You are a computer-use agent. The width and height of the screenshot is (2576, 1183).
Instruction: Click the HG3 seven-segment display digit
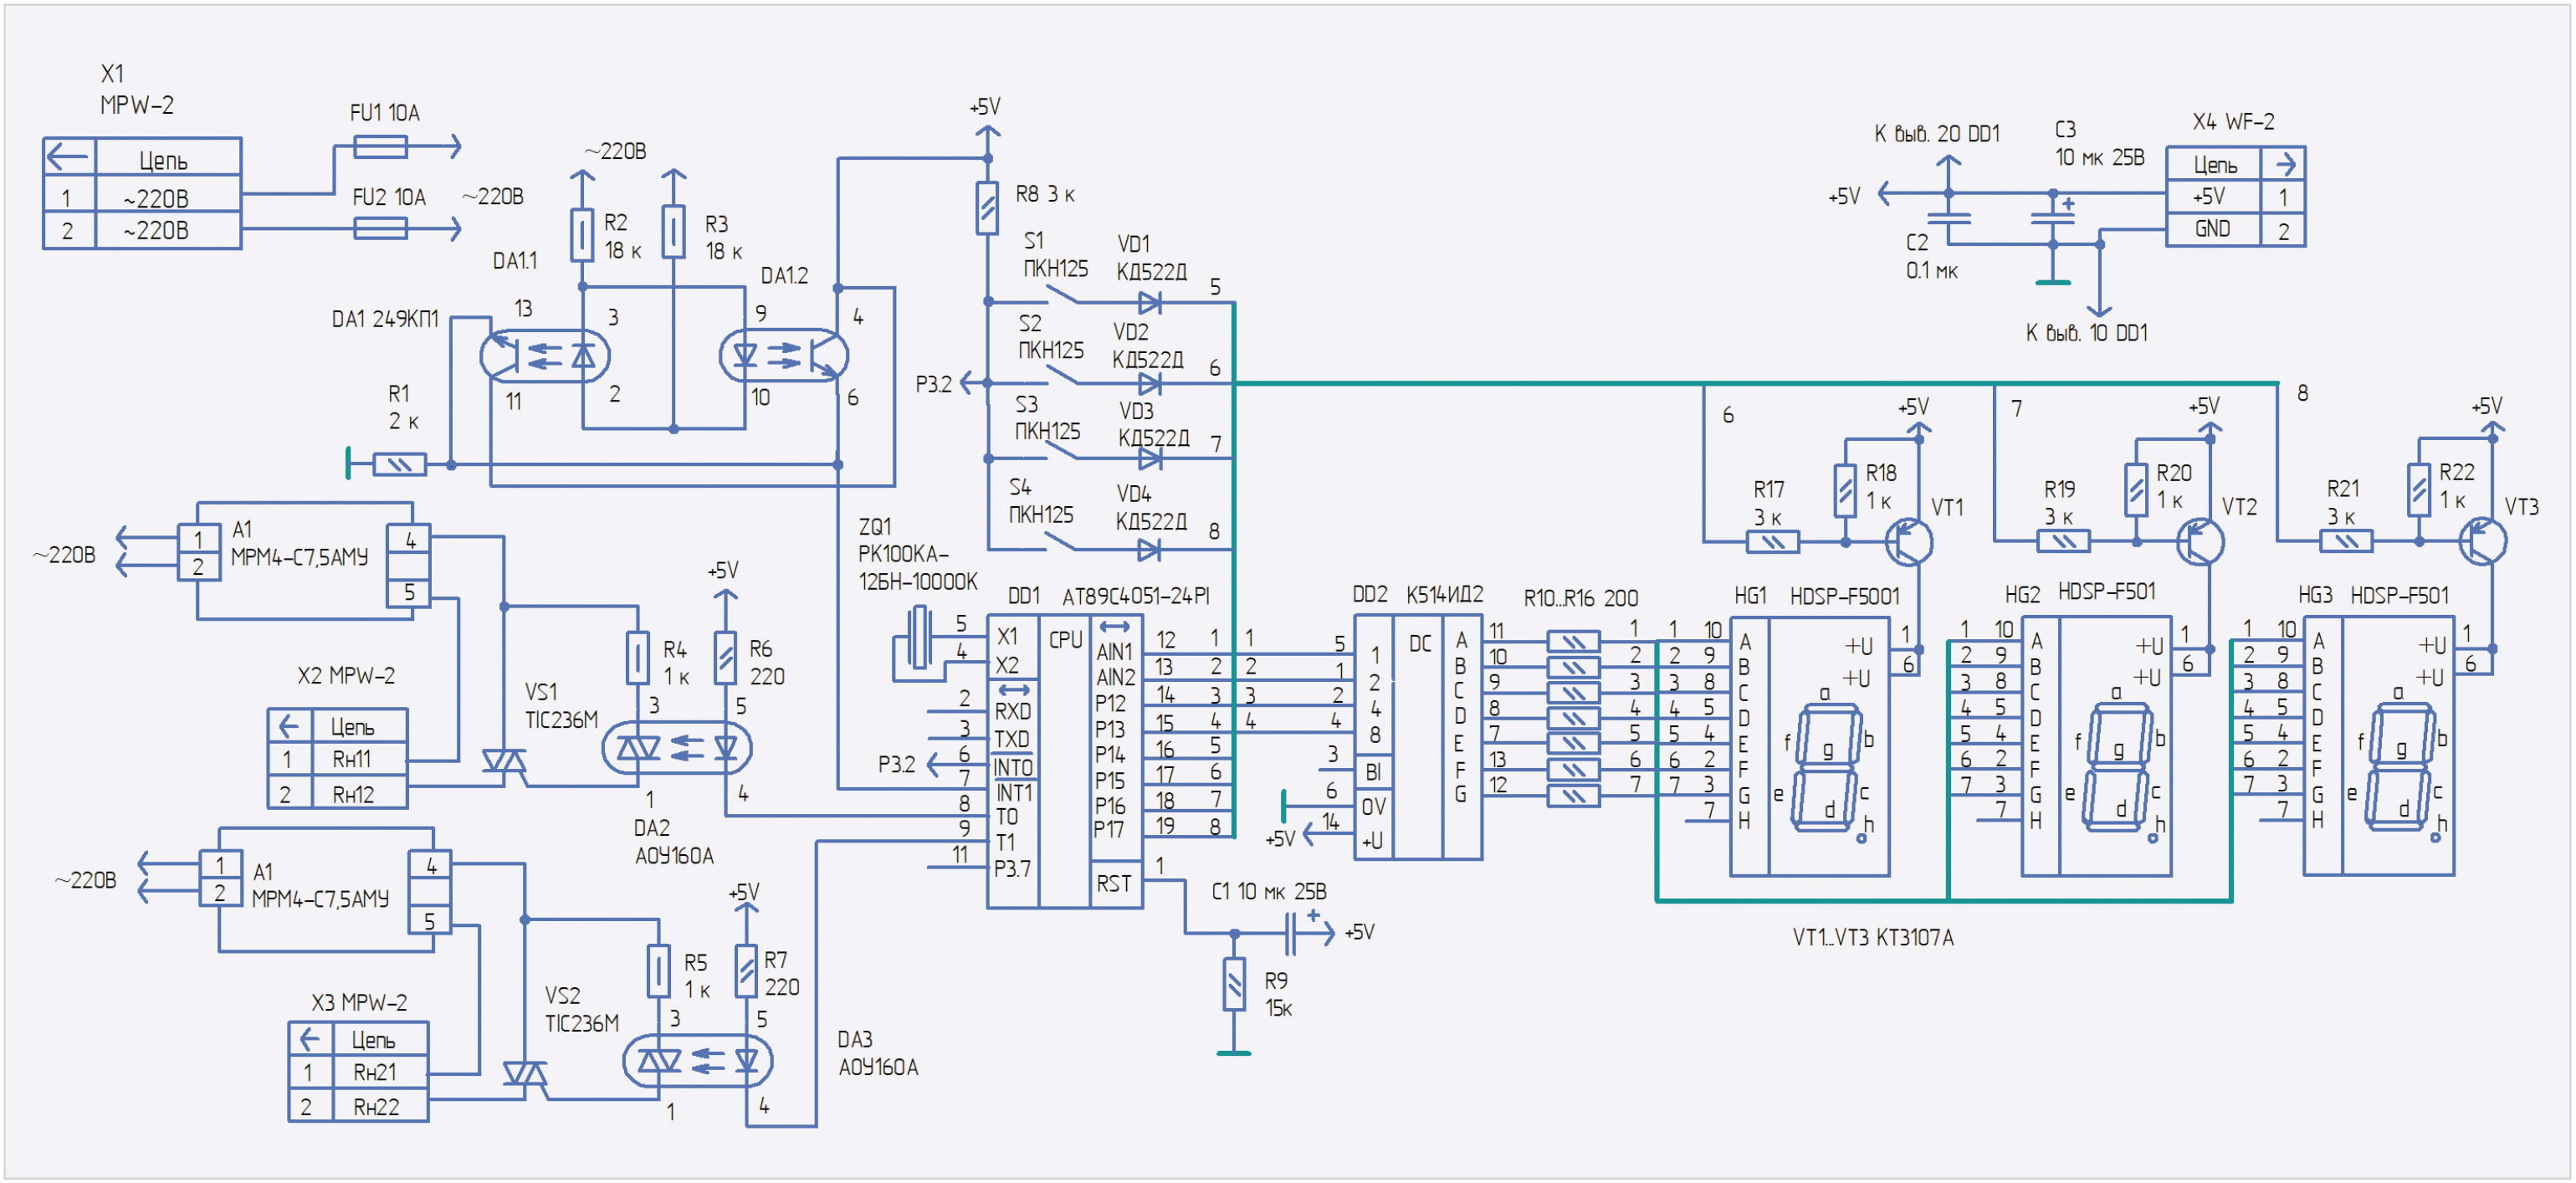[2401, 768]
